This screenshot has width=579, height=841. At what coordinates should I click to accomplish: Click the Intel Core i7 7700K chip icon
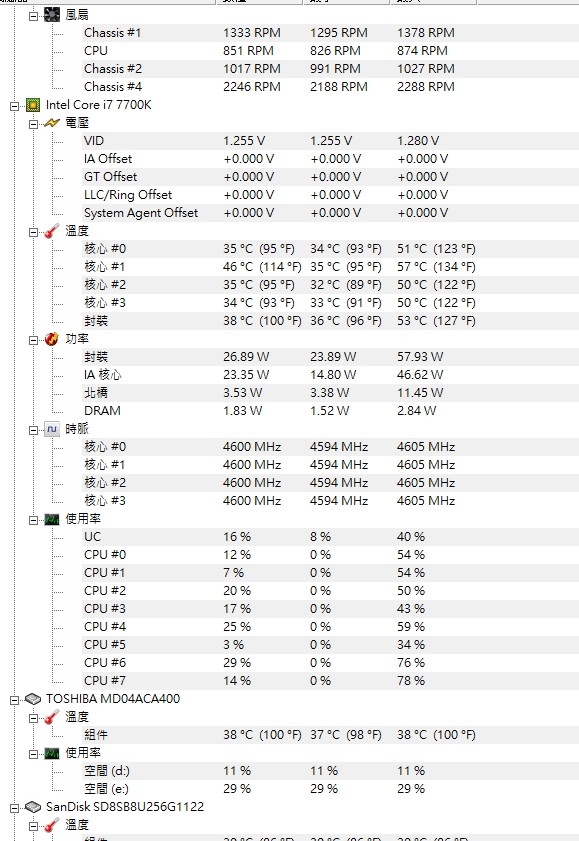33,105
